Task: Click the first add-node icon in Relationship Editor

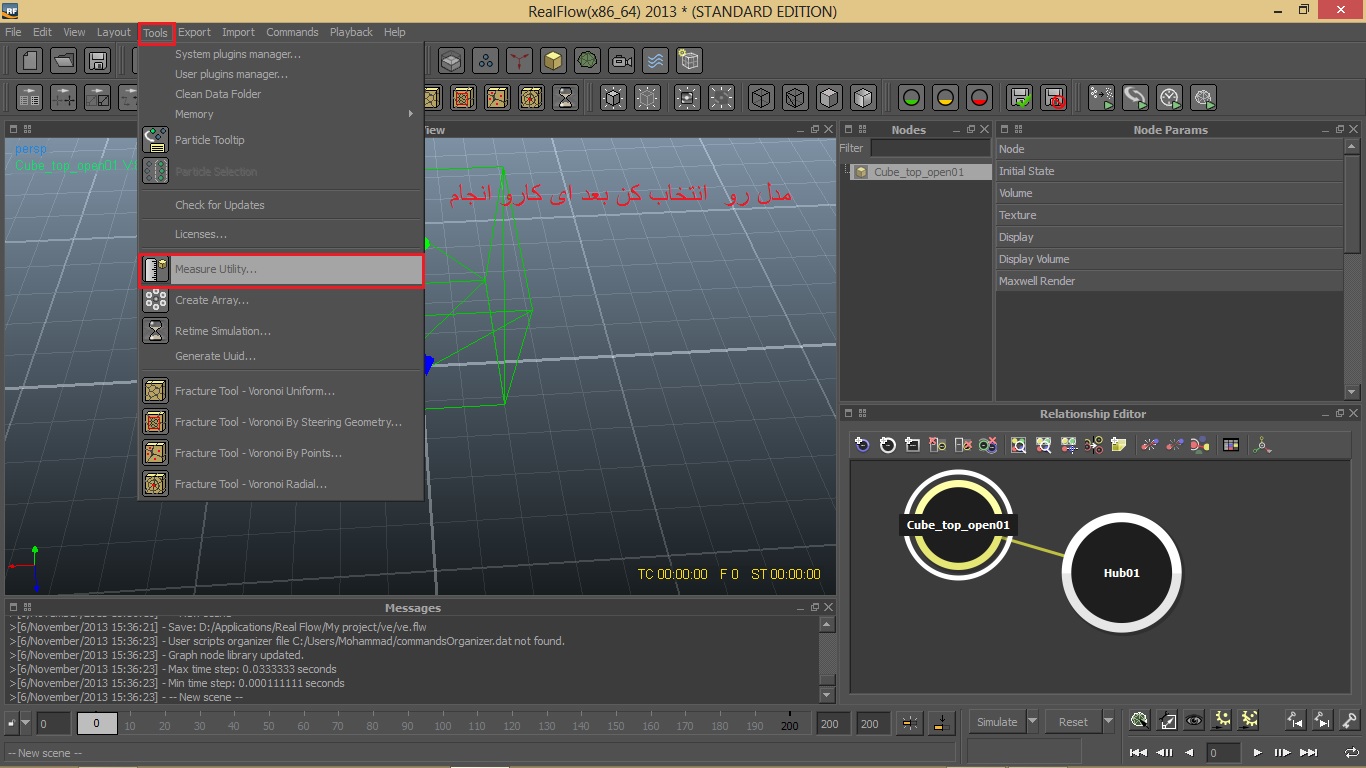Action: pos(862,445)
